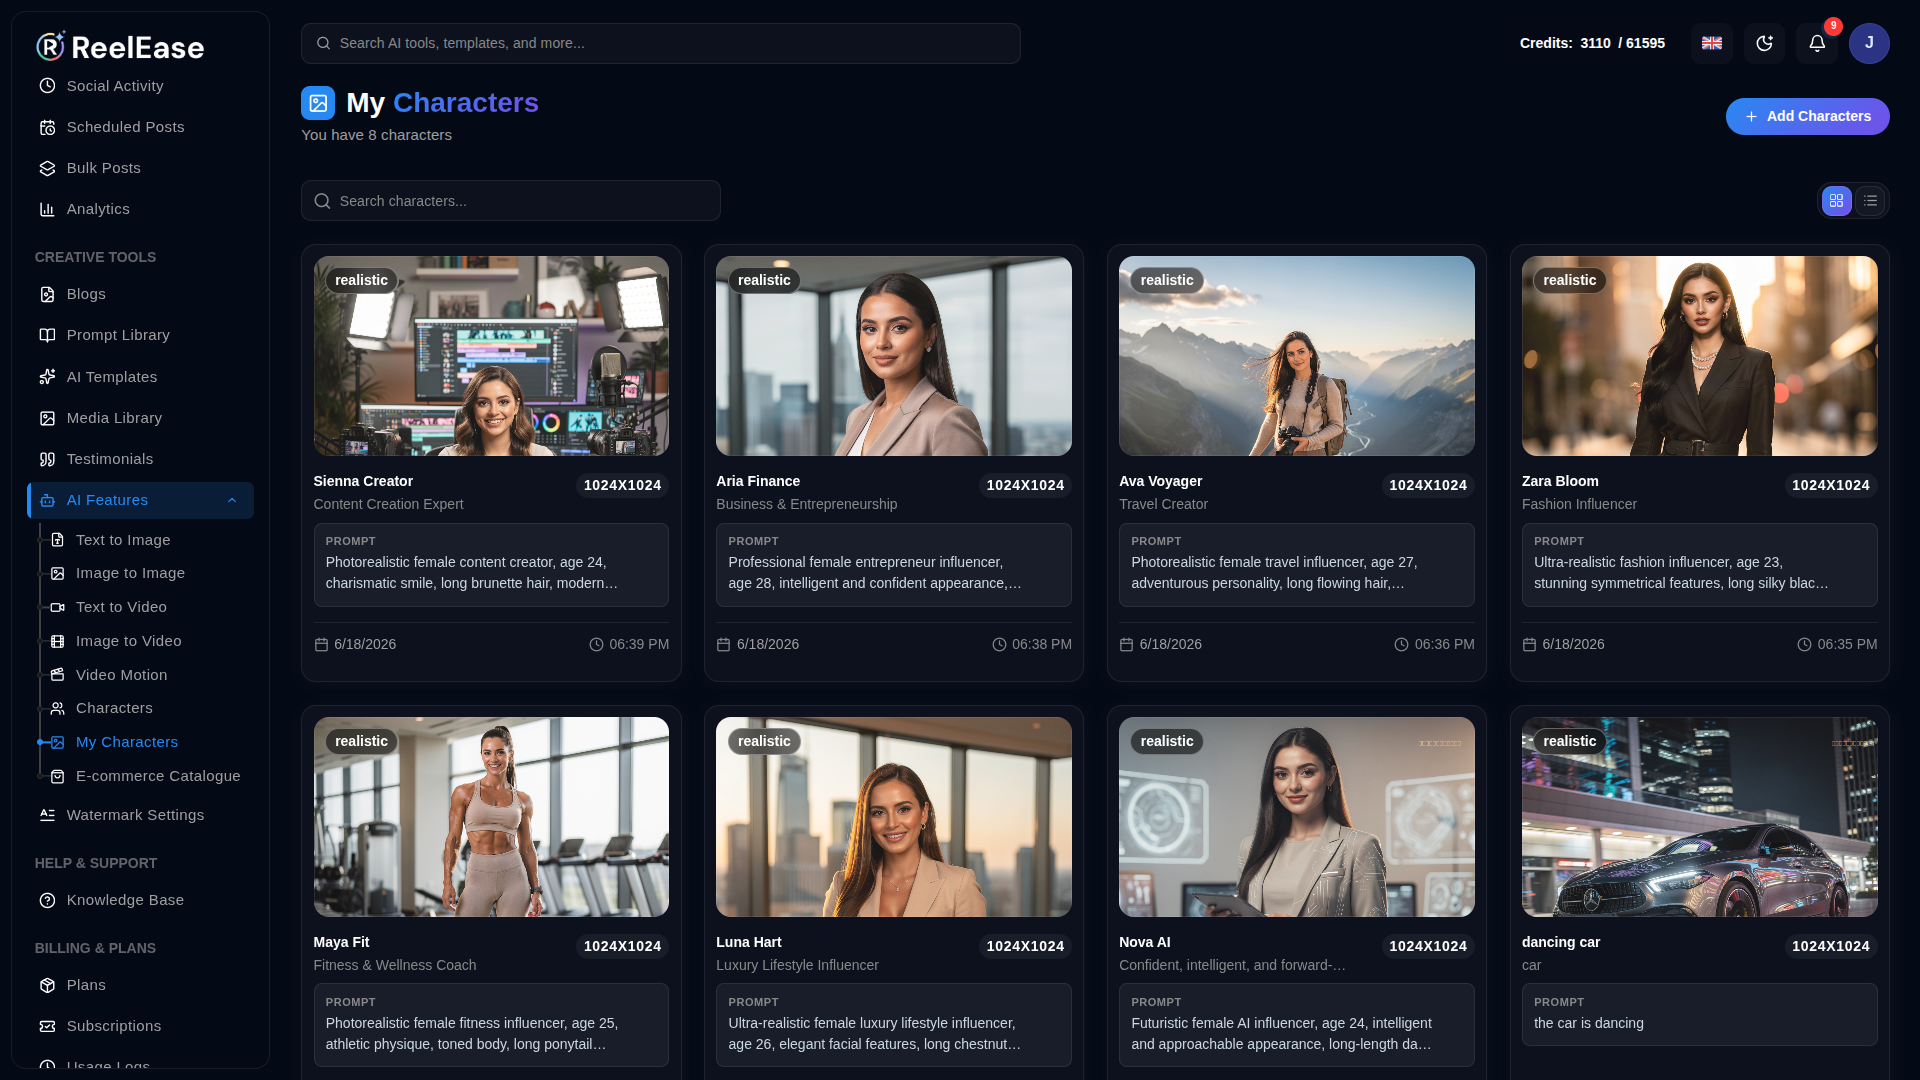The height and width of the screenshot is (1080, 1920).
Task: Open language selector flag icon
Action: pos(1712,43)
